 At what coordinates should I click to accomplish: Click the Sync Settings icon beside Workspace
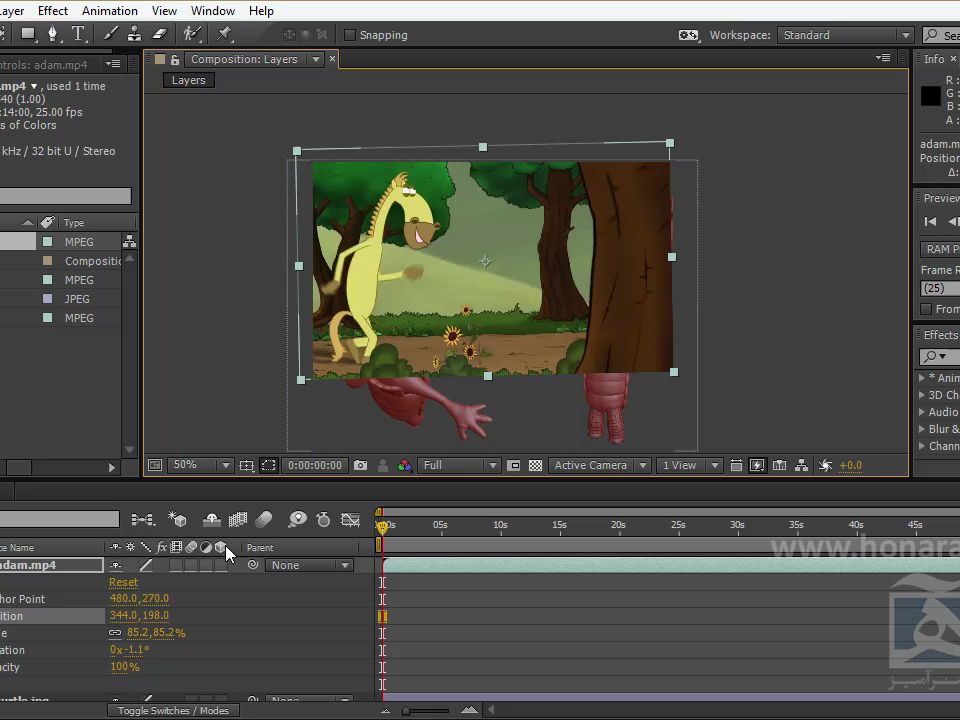pyautogui.click(x=688, y=35)
